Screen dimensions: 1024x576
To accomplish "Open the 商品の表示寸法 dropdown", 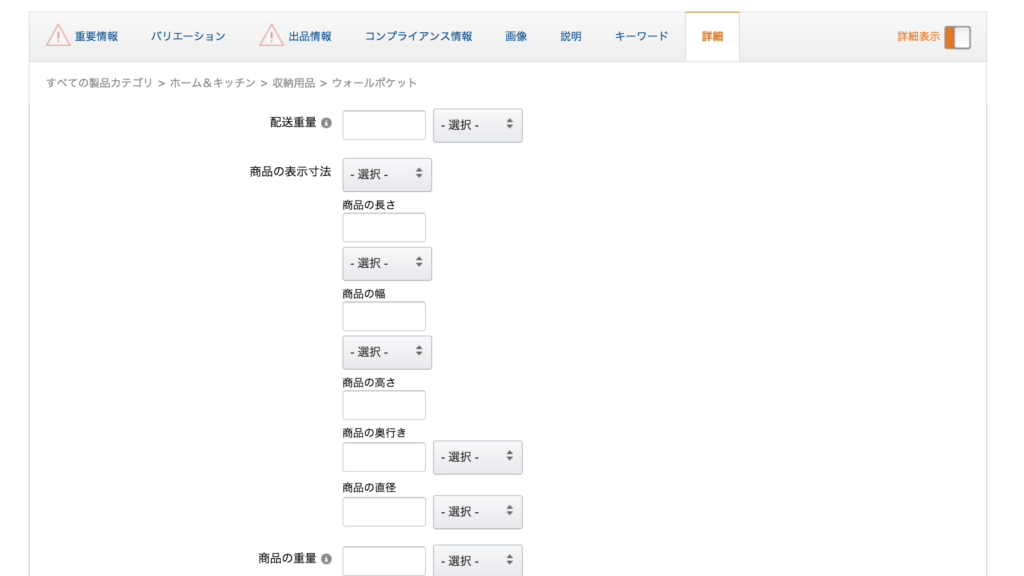I will coord(387,174).
